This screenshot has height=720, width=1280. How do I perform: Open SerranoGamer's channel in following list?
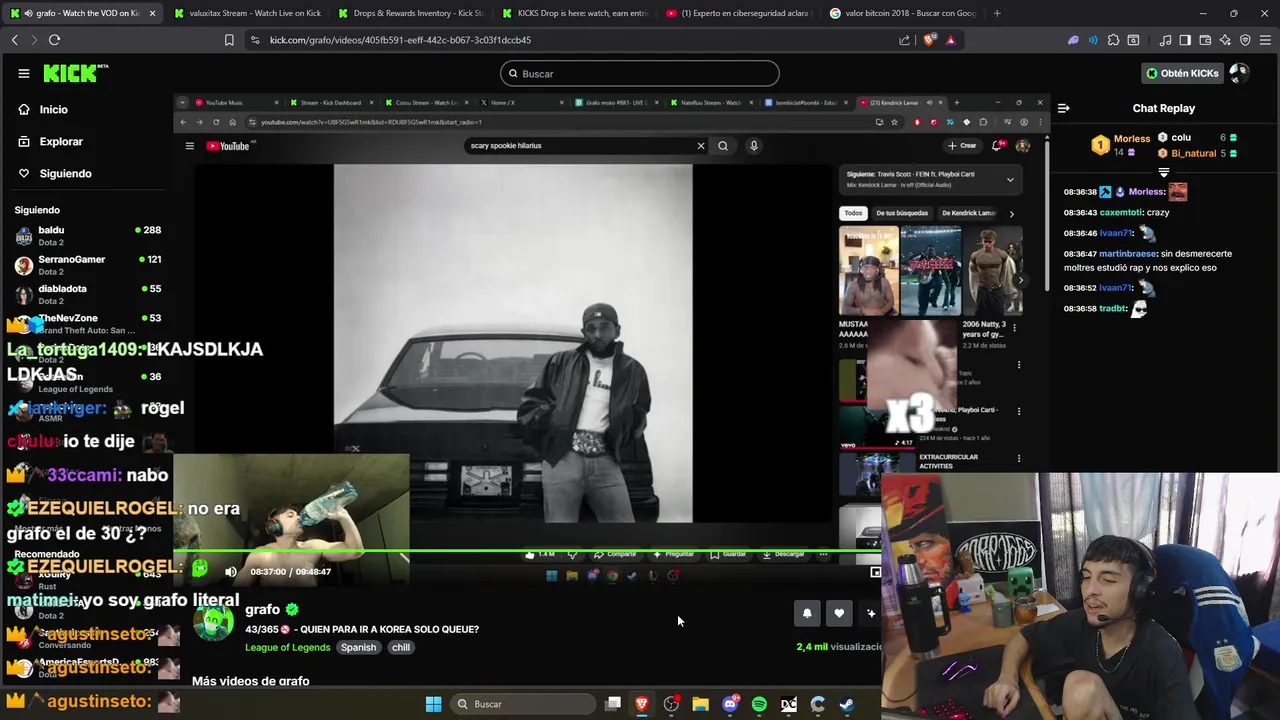[x=88, y=265]
